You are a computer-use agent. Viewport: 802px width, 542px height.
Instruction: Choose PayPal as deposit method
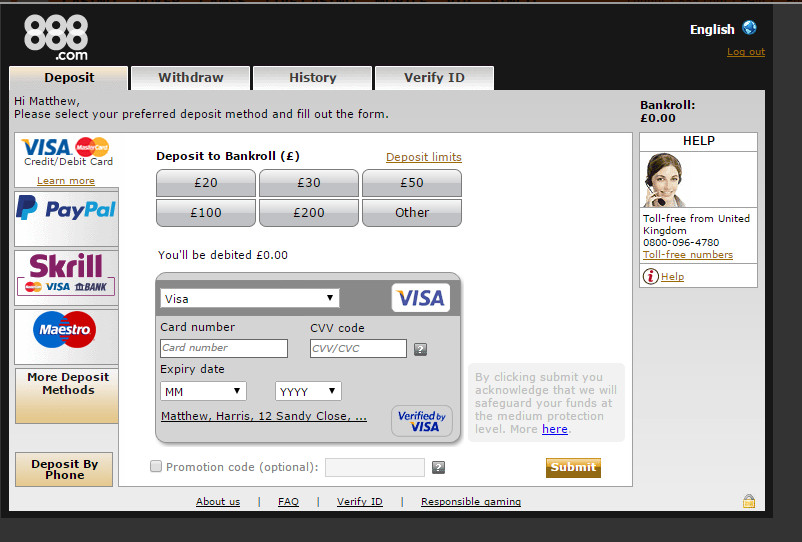tap(66, 219)
